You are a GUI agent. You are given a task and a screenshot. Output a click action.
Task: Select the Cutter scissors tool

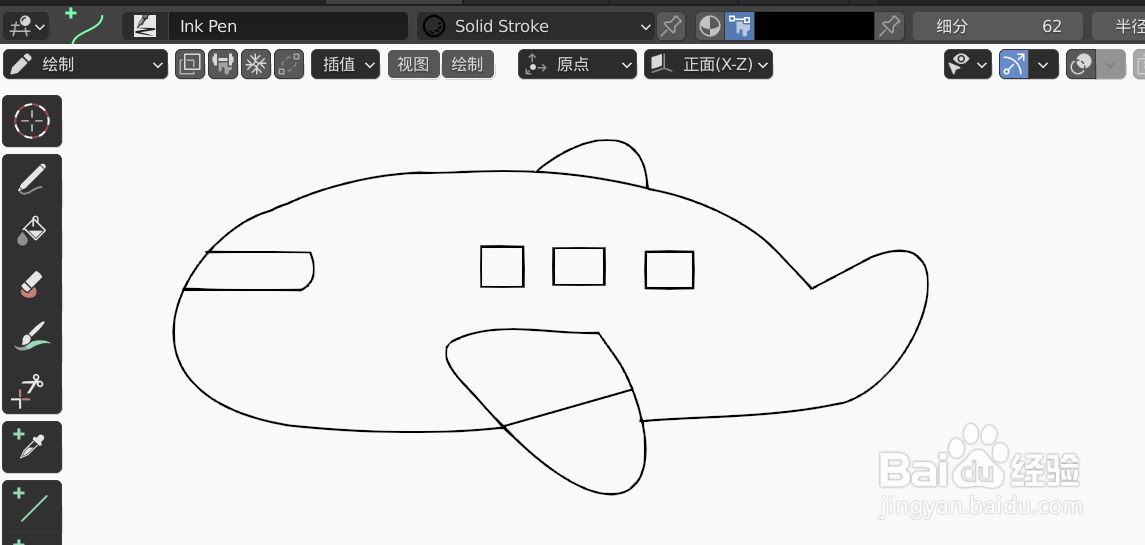click(x=32, y=388)
